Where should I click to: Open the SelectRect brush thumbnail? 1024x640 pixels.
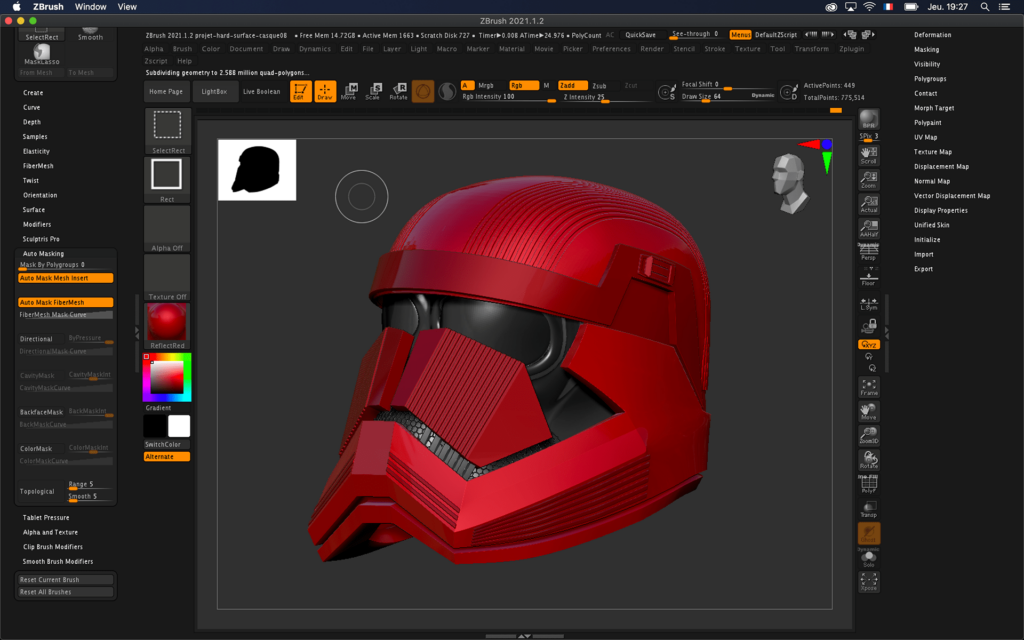coord(167,125)
